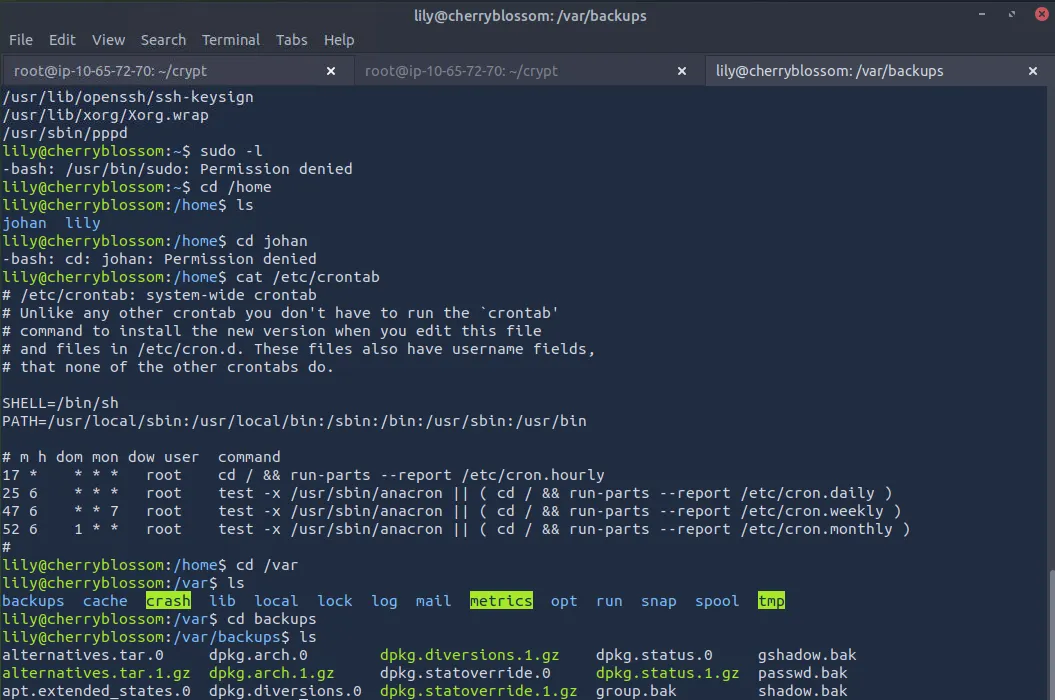This screenshot has width=1055, height=700.
Task: Open the View menu
Action: pyautogui.click(x=108, y=40)
